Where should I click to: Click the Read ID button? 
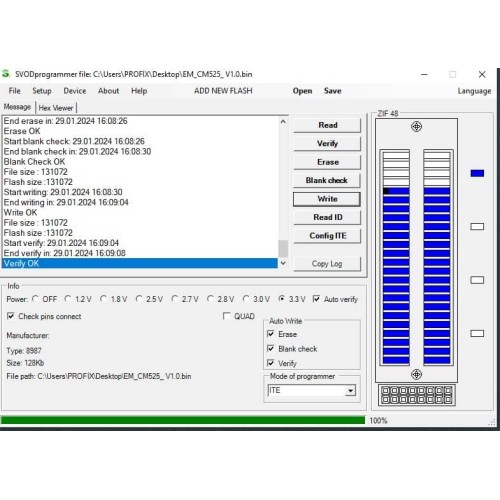point(327,217)
